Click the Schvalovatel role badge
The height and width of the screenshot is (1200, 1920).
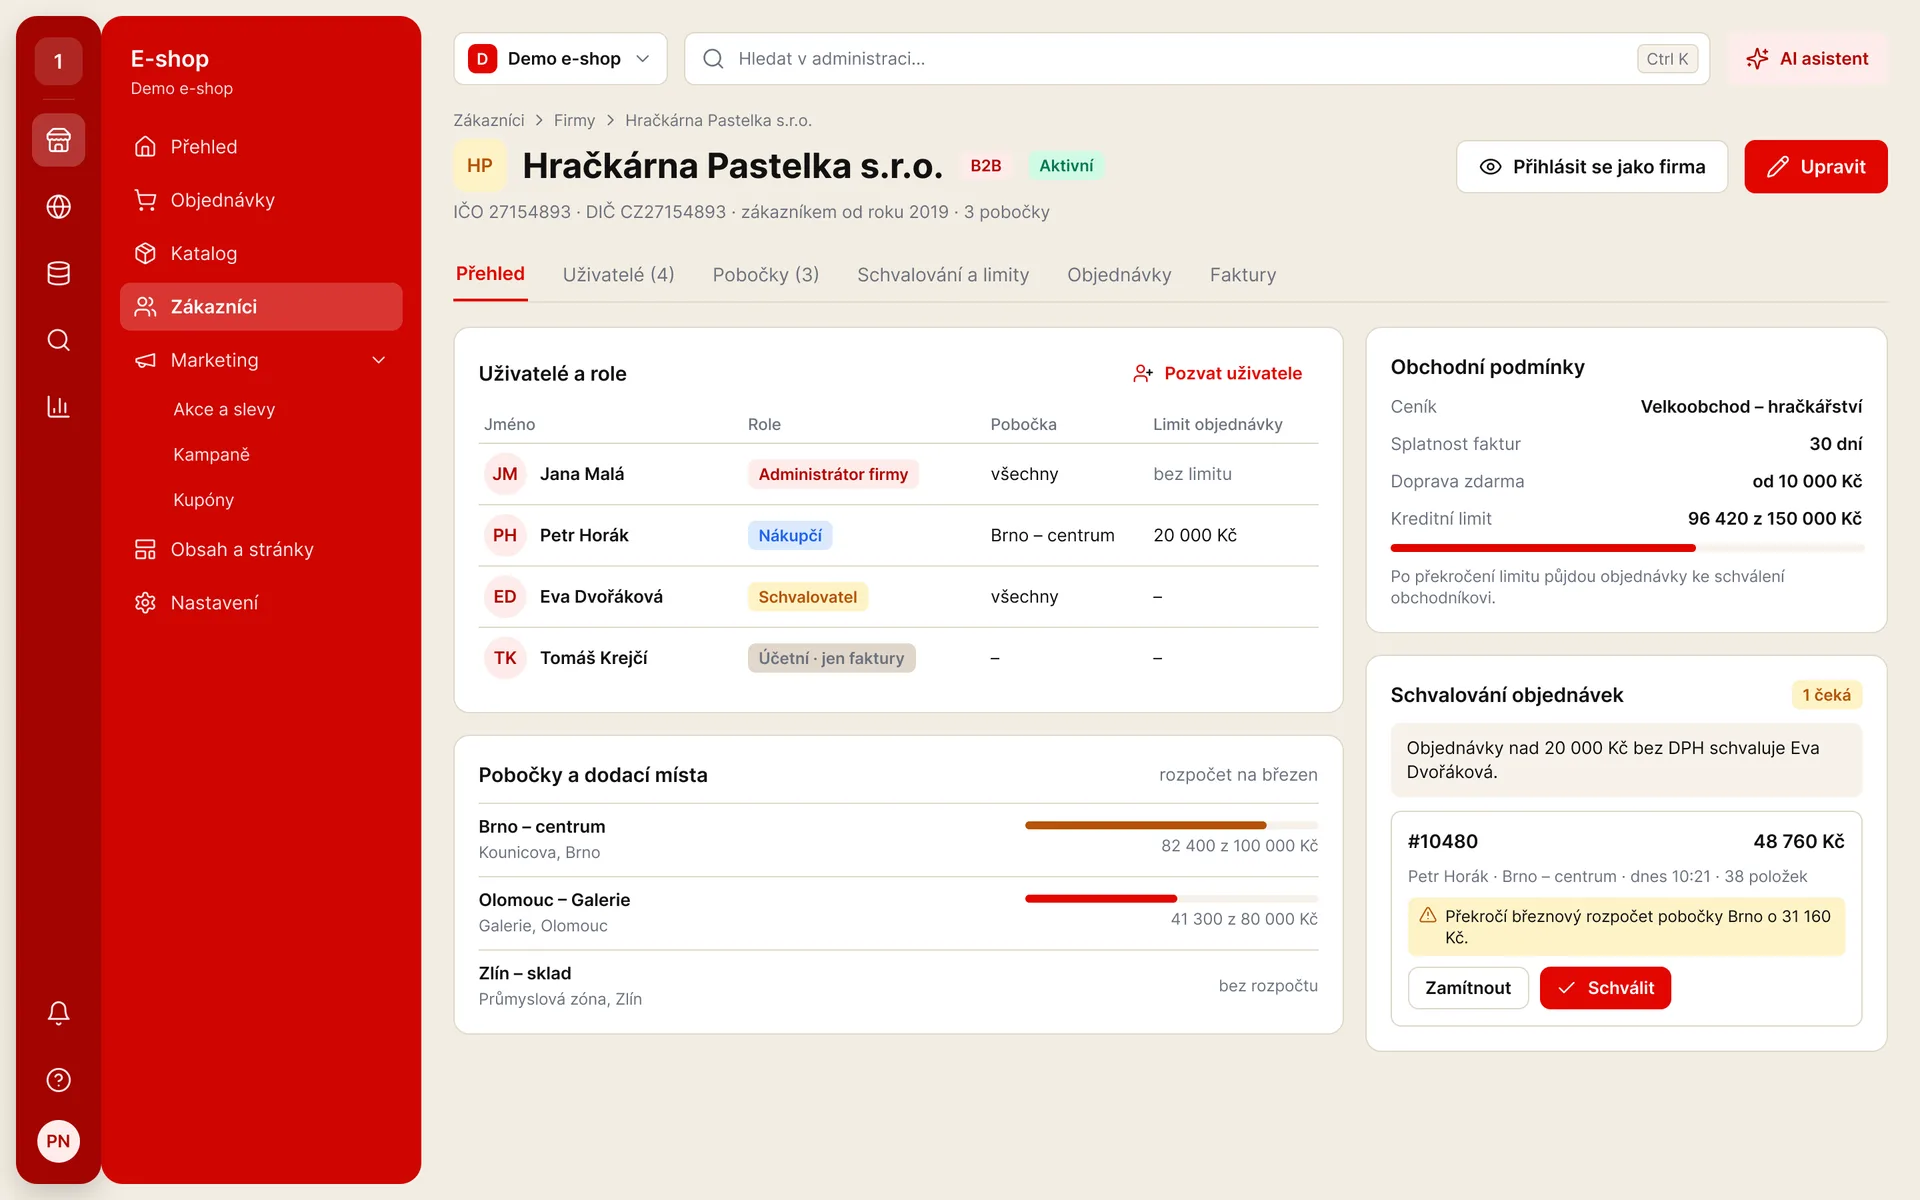point(807,597)
